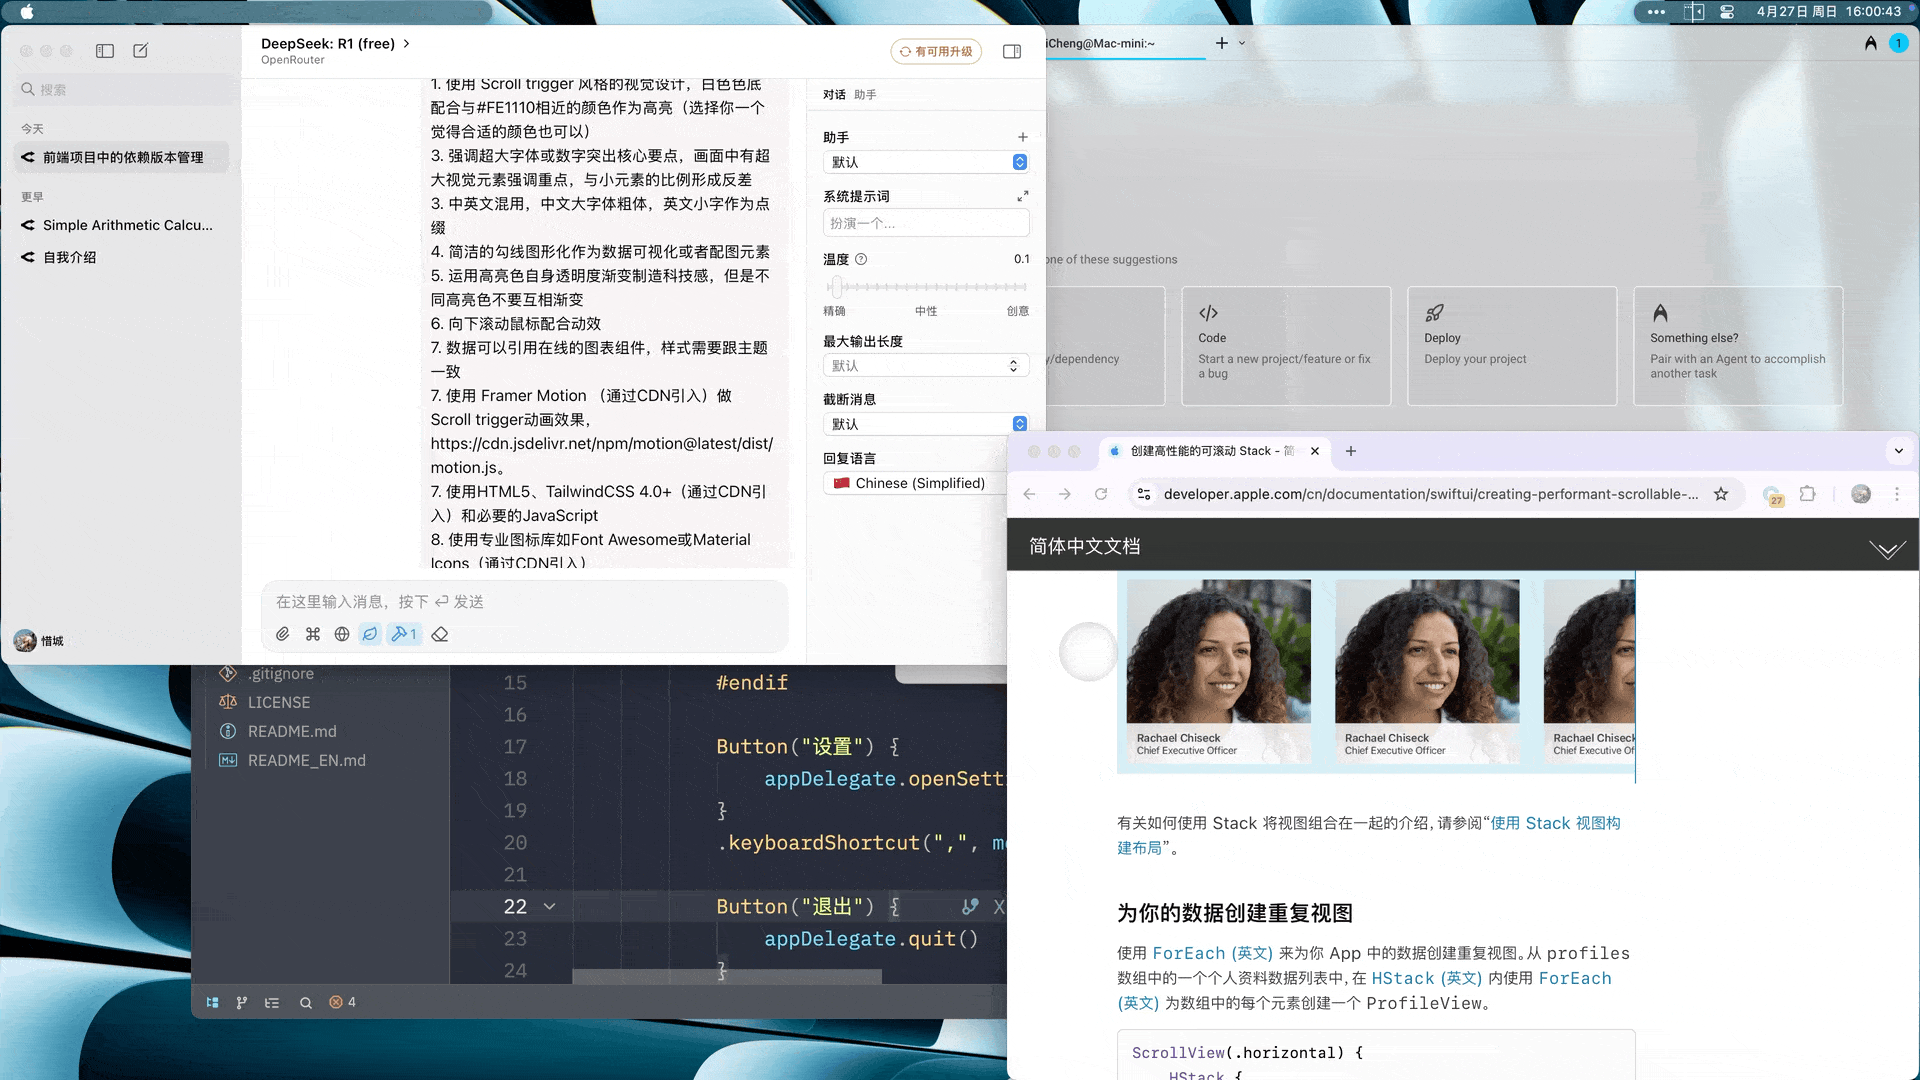Click the 有可用升级 upgrade button
This screenshot has height=1080, width=1920.
click(936, 52)
